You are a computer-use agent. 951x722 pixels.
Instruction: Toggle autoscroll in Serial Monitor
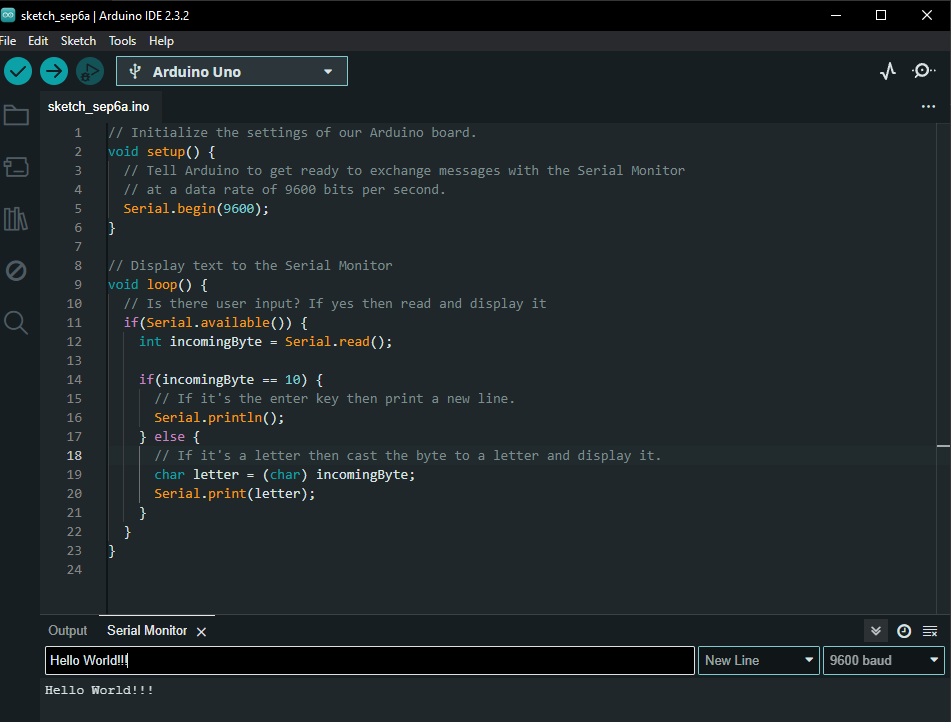click(876, 631)
